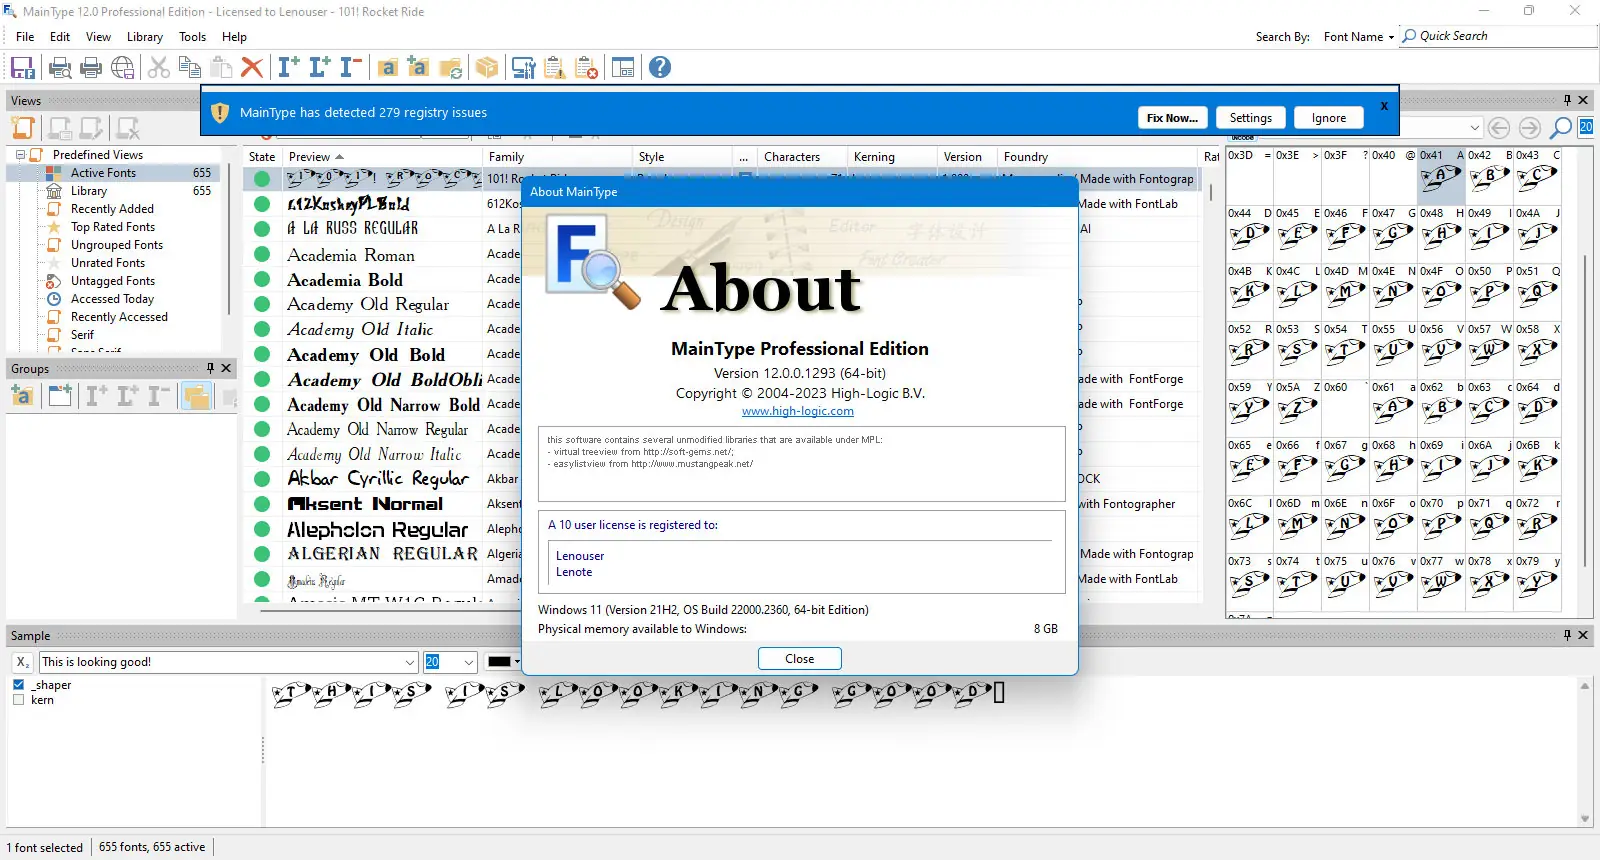
Task: Toggle the green state dot for Academia Bold
Action: (x=262, y=279)
